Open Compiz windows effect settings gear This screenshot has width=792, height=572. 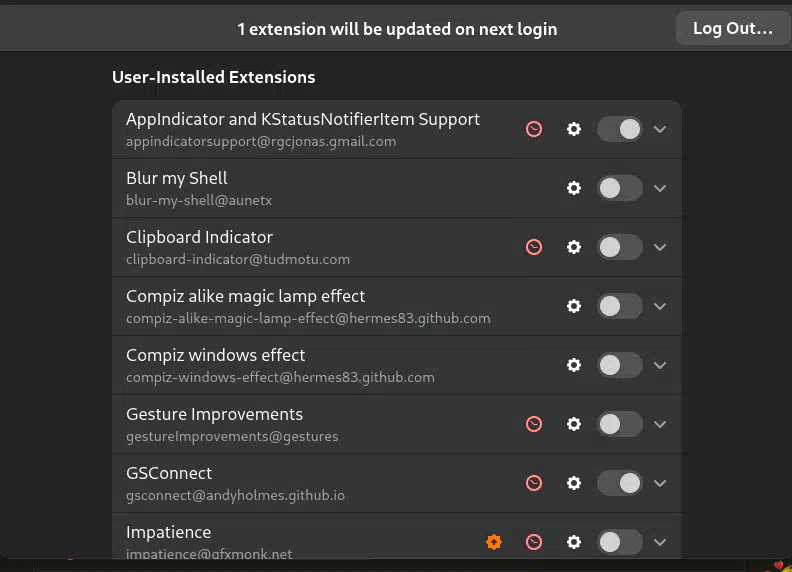[x=574, y=365]
